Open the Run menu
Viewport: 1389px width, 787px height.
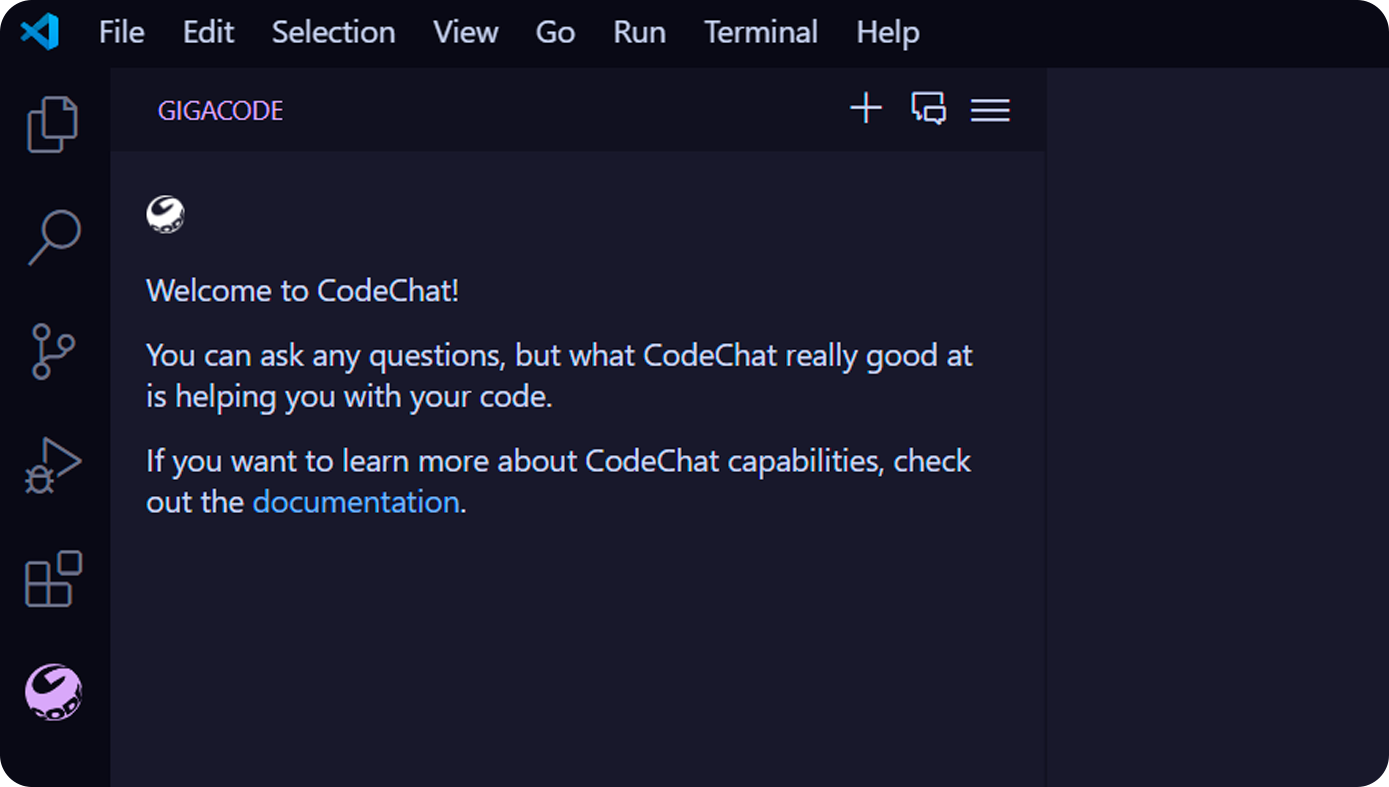(639, 32)
